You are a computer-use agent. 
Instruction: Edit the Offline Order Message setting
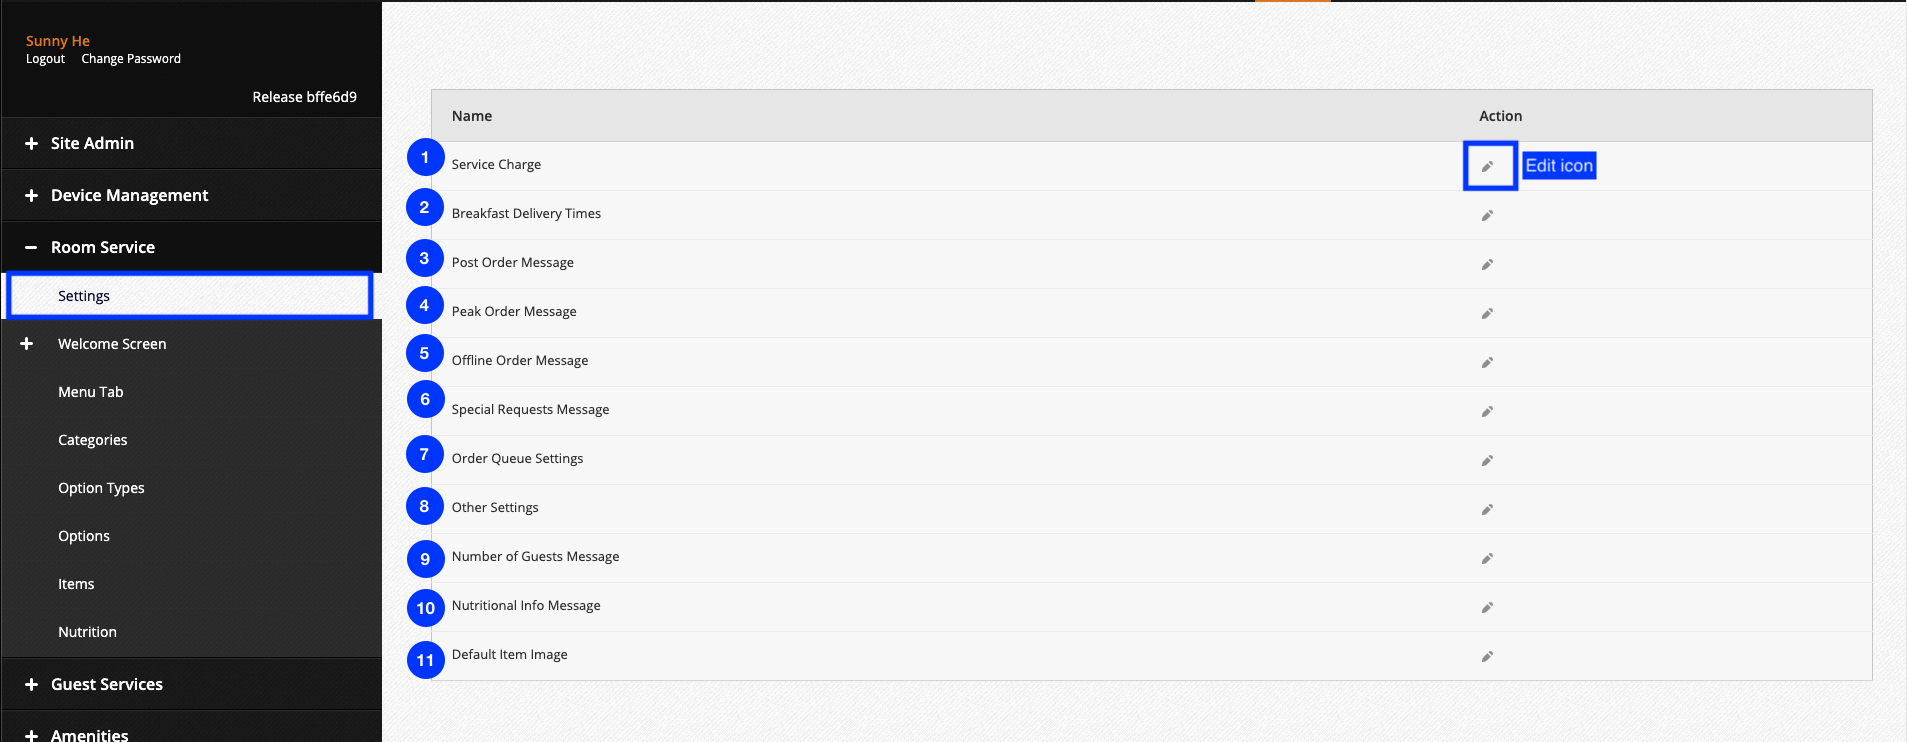(1487, 362)
